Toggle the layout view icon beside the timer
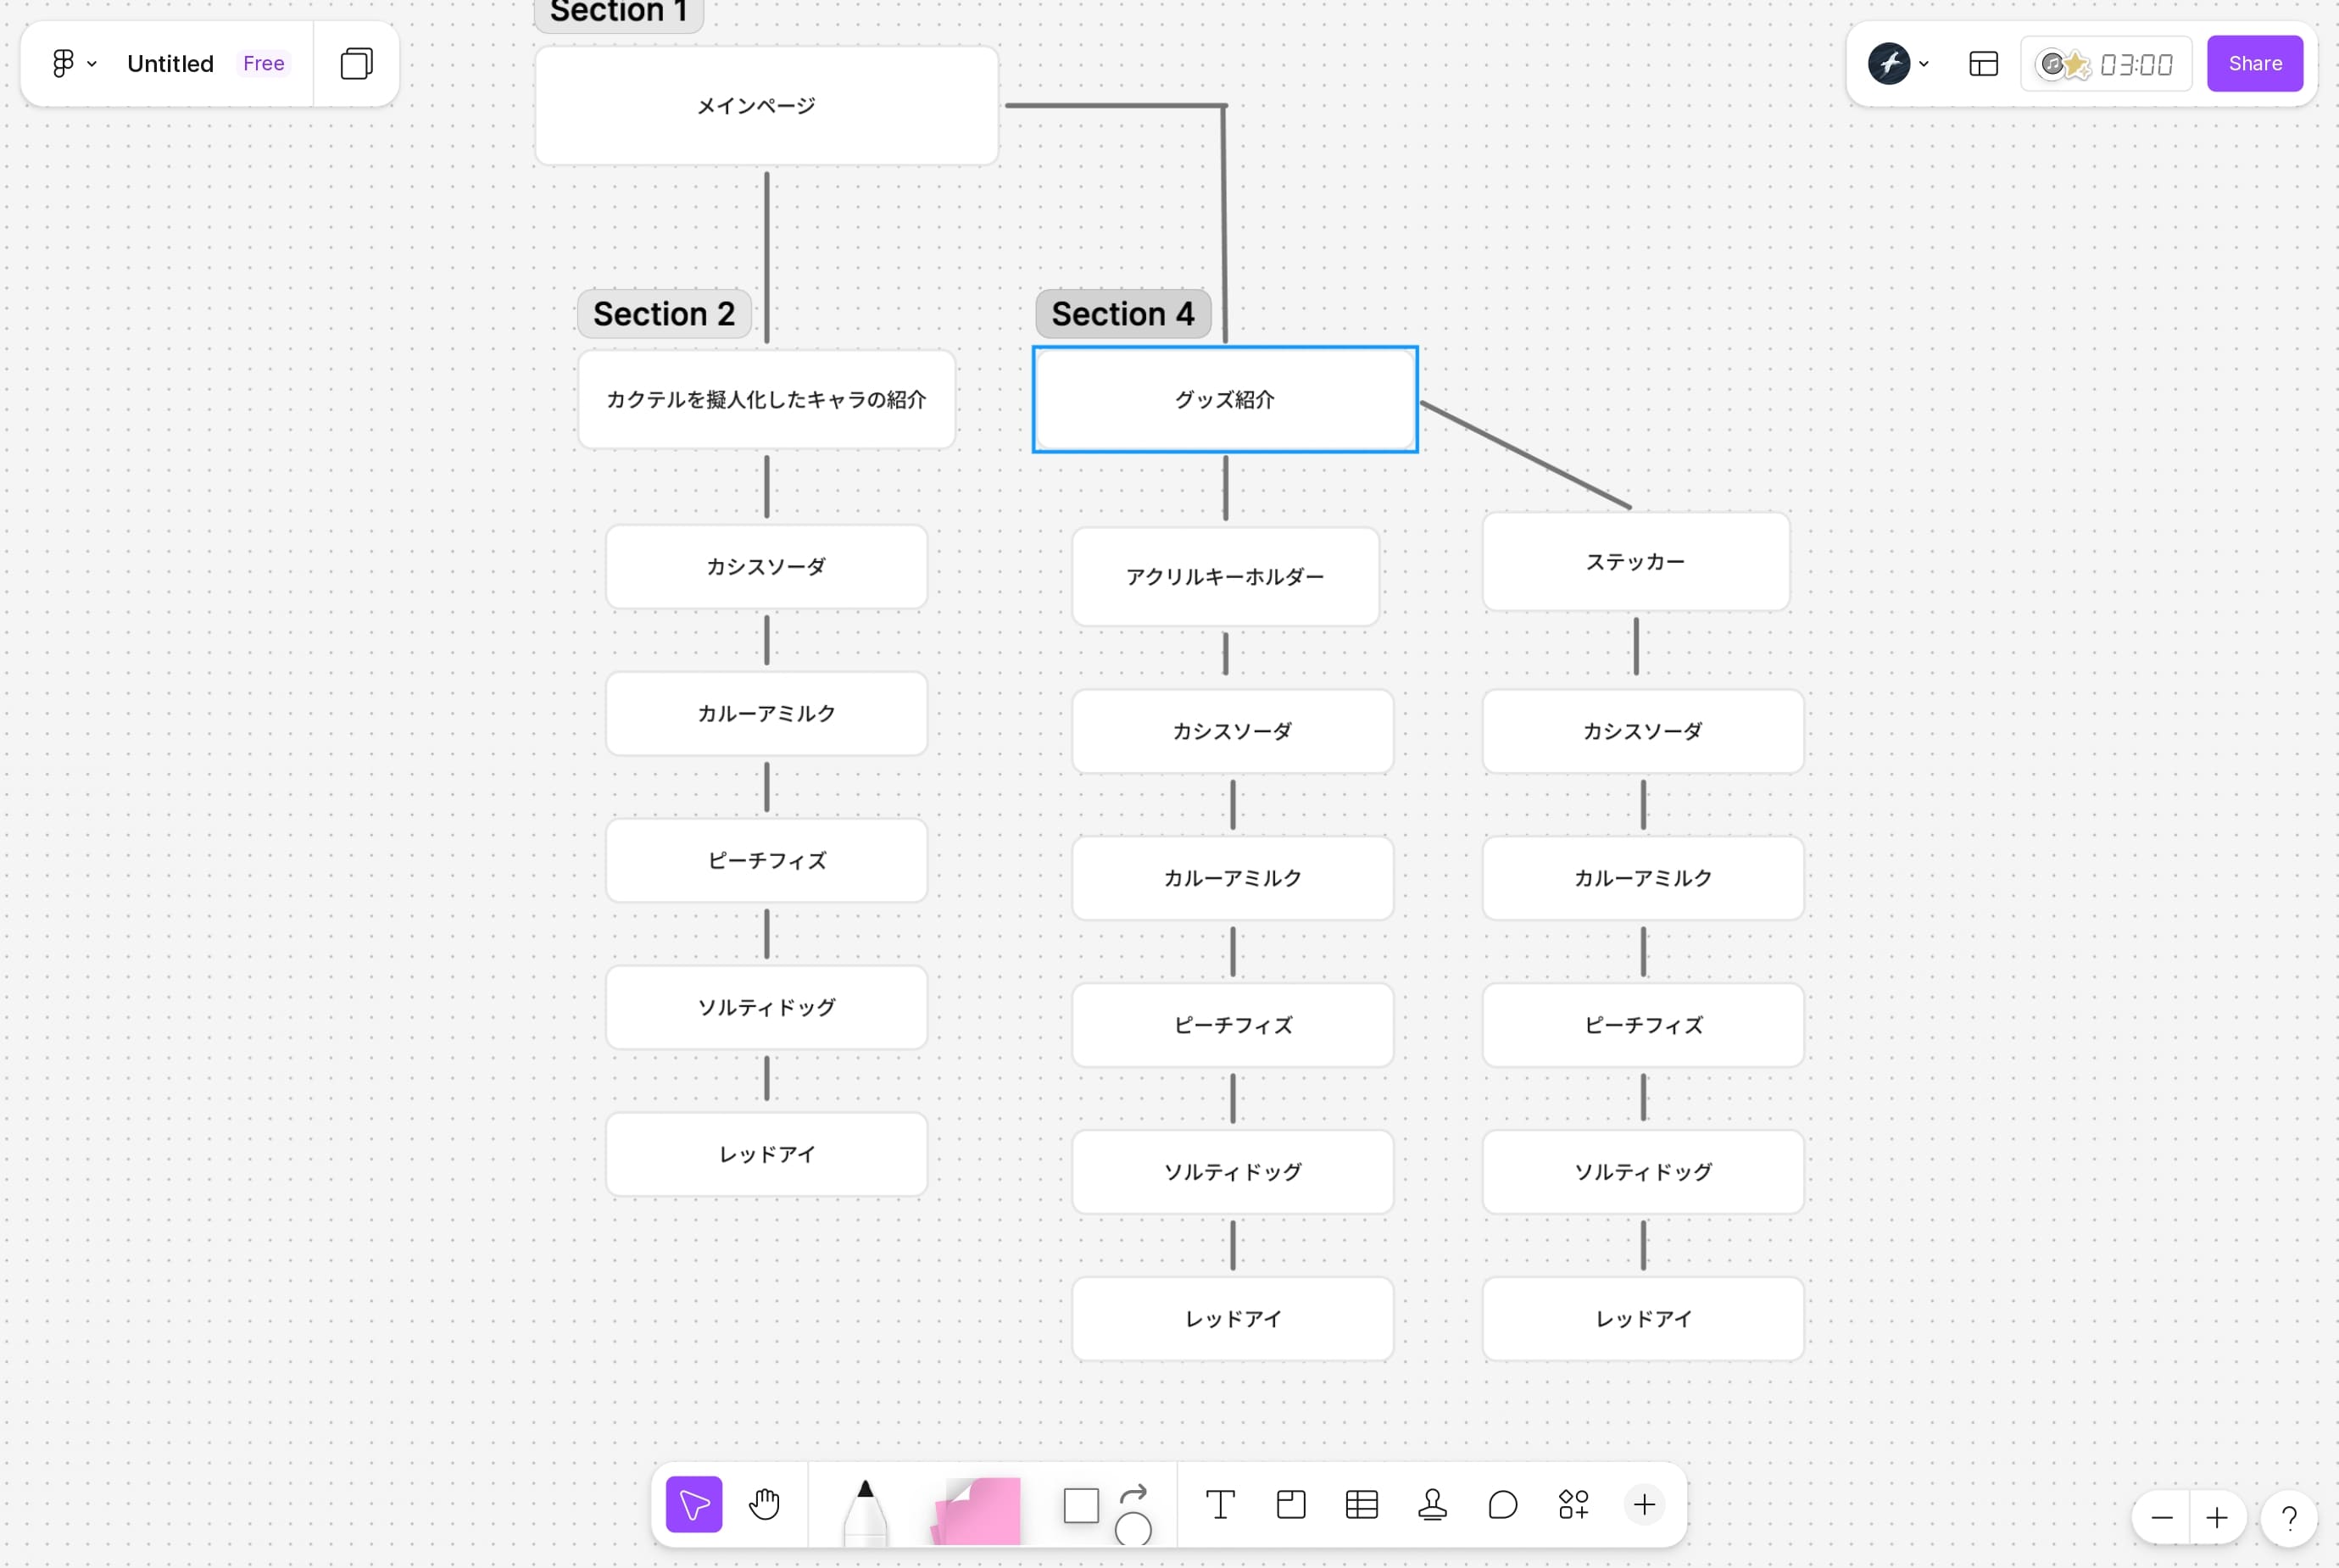2339x1568 pixels. [x=1983, y=64]
